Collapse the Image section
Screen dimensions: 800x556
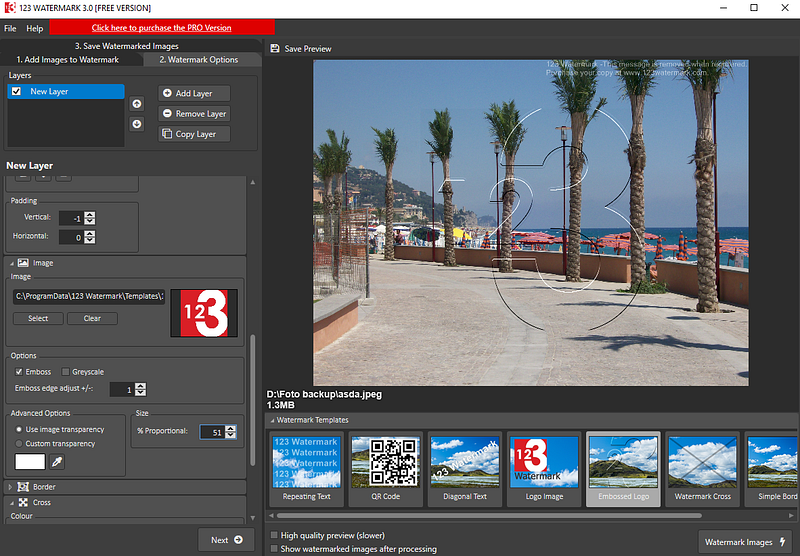(x=12, y=263)
